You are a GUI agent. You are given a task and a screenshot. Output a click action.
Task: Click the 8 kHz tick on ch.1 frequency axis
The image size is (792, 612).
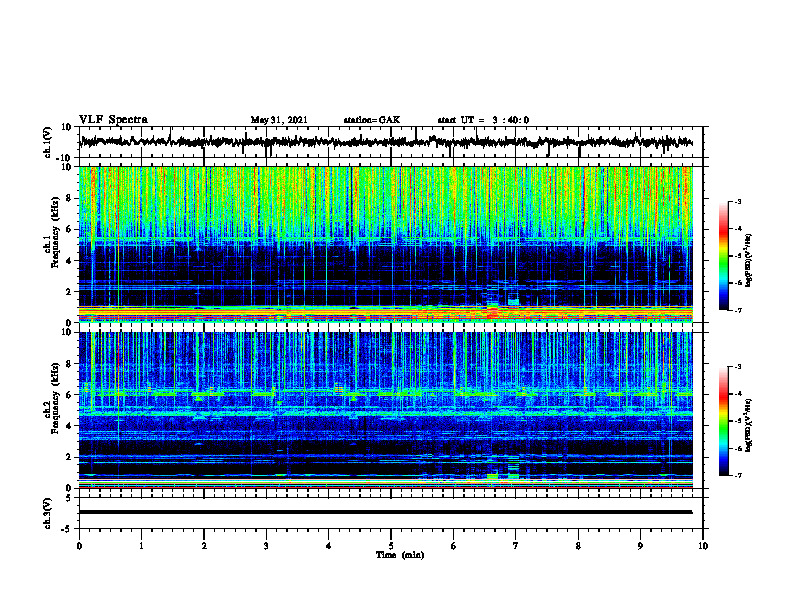70,198
